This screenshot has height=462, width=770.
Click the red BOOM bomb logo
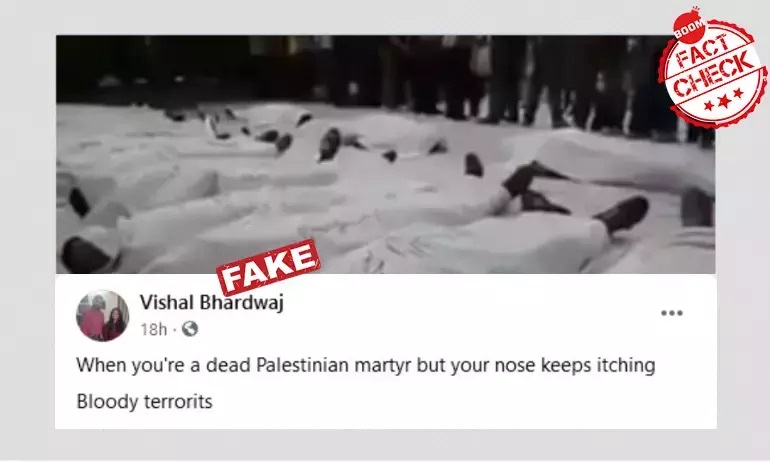point(690,27)
